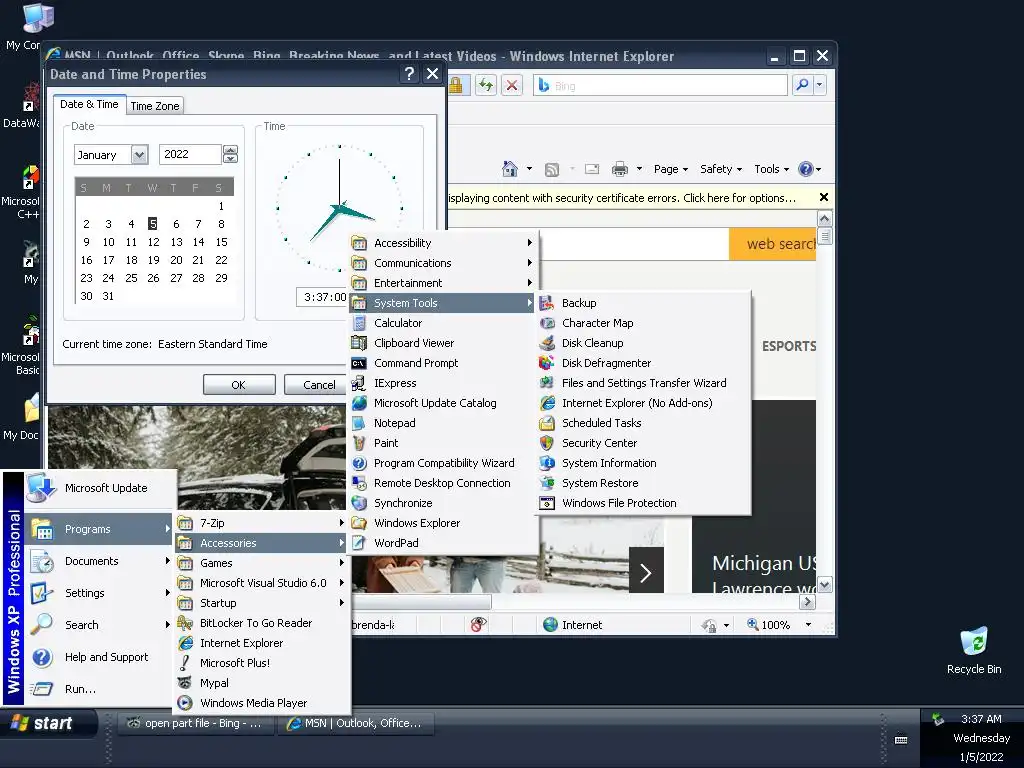
Task: Open Windows Media Player
Action: coord(262,703)
